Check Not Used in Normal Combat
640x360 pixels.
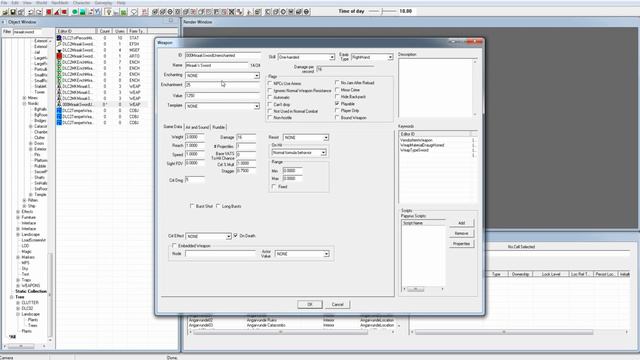[270, 111]
